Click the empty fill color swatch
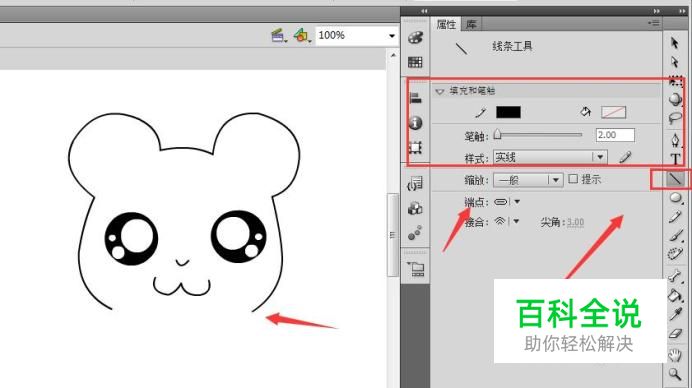Viewport: 692px width, 388px height. (613, 112)
